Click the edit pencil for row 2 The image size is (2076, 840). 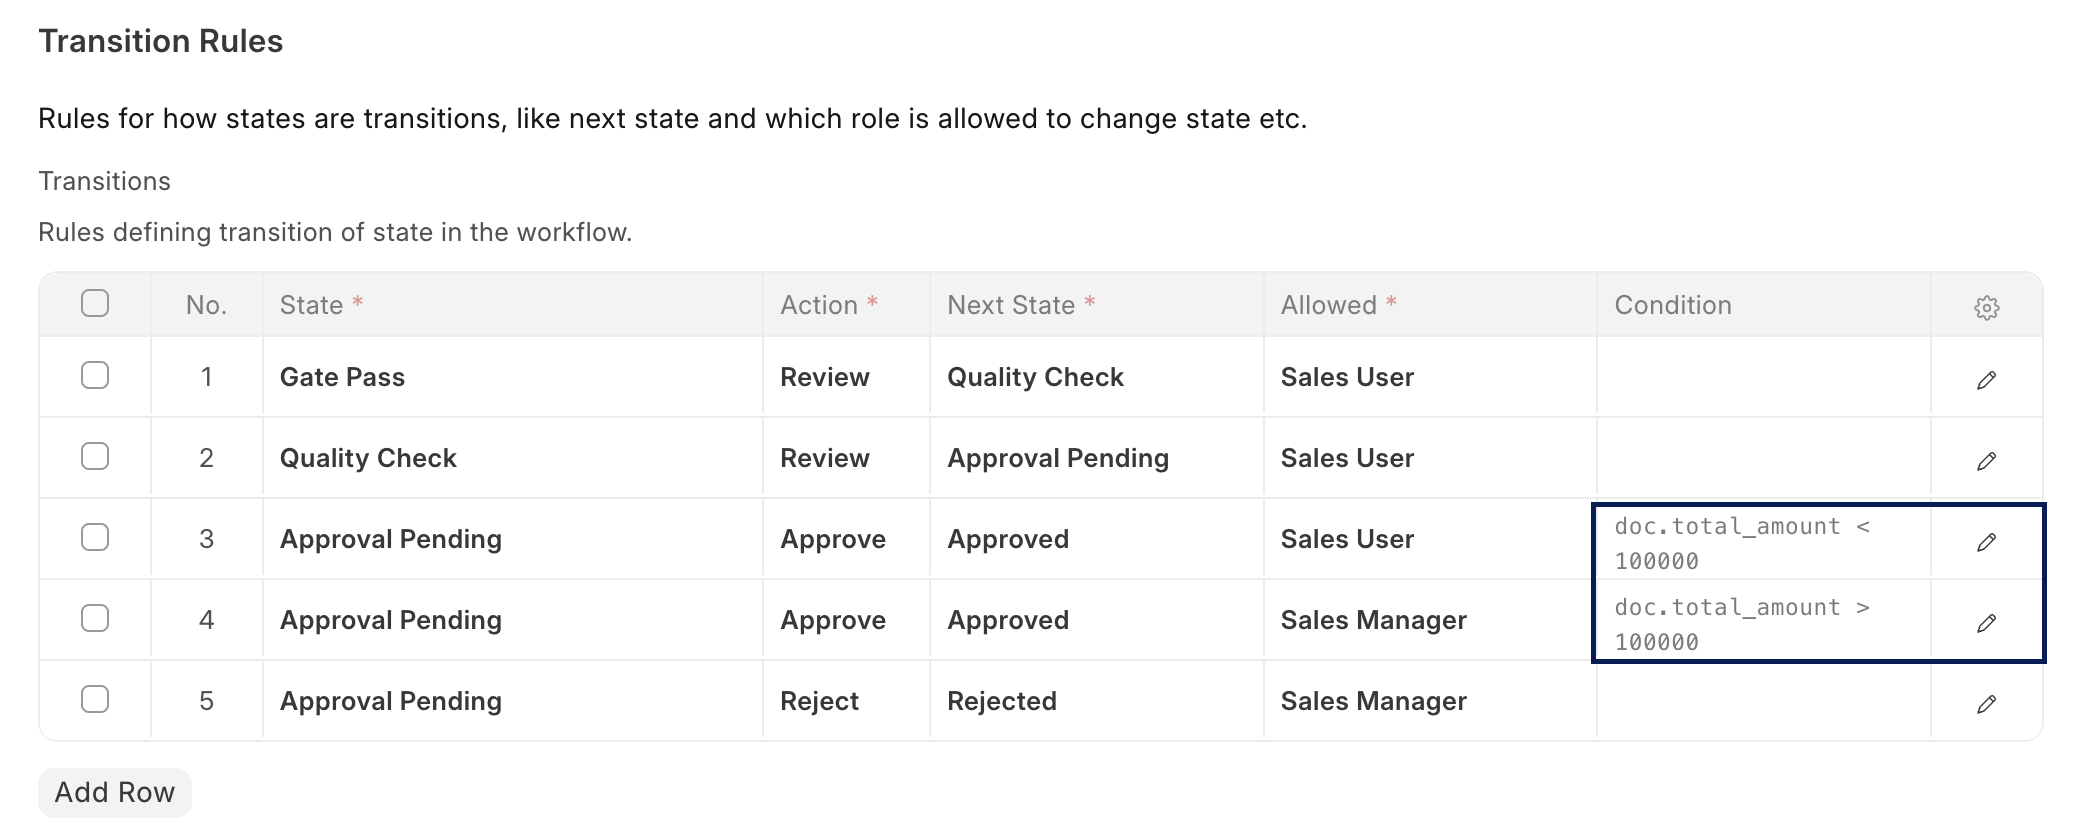click(1986, 461)
